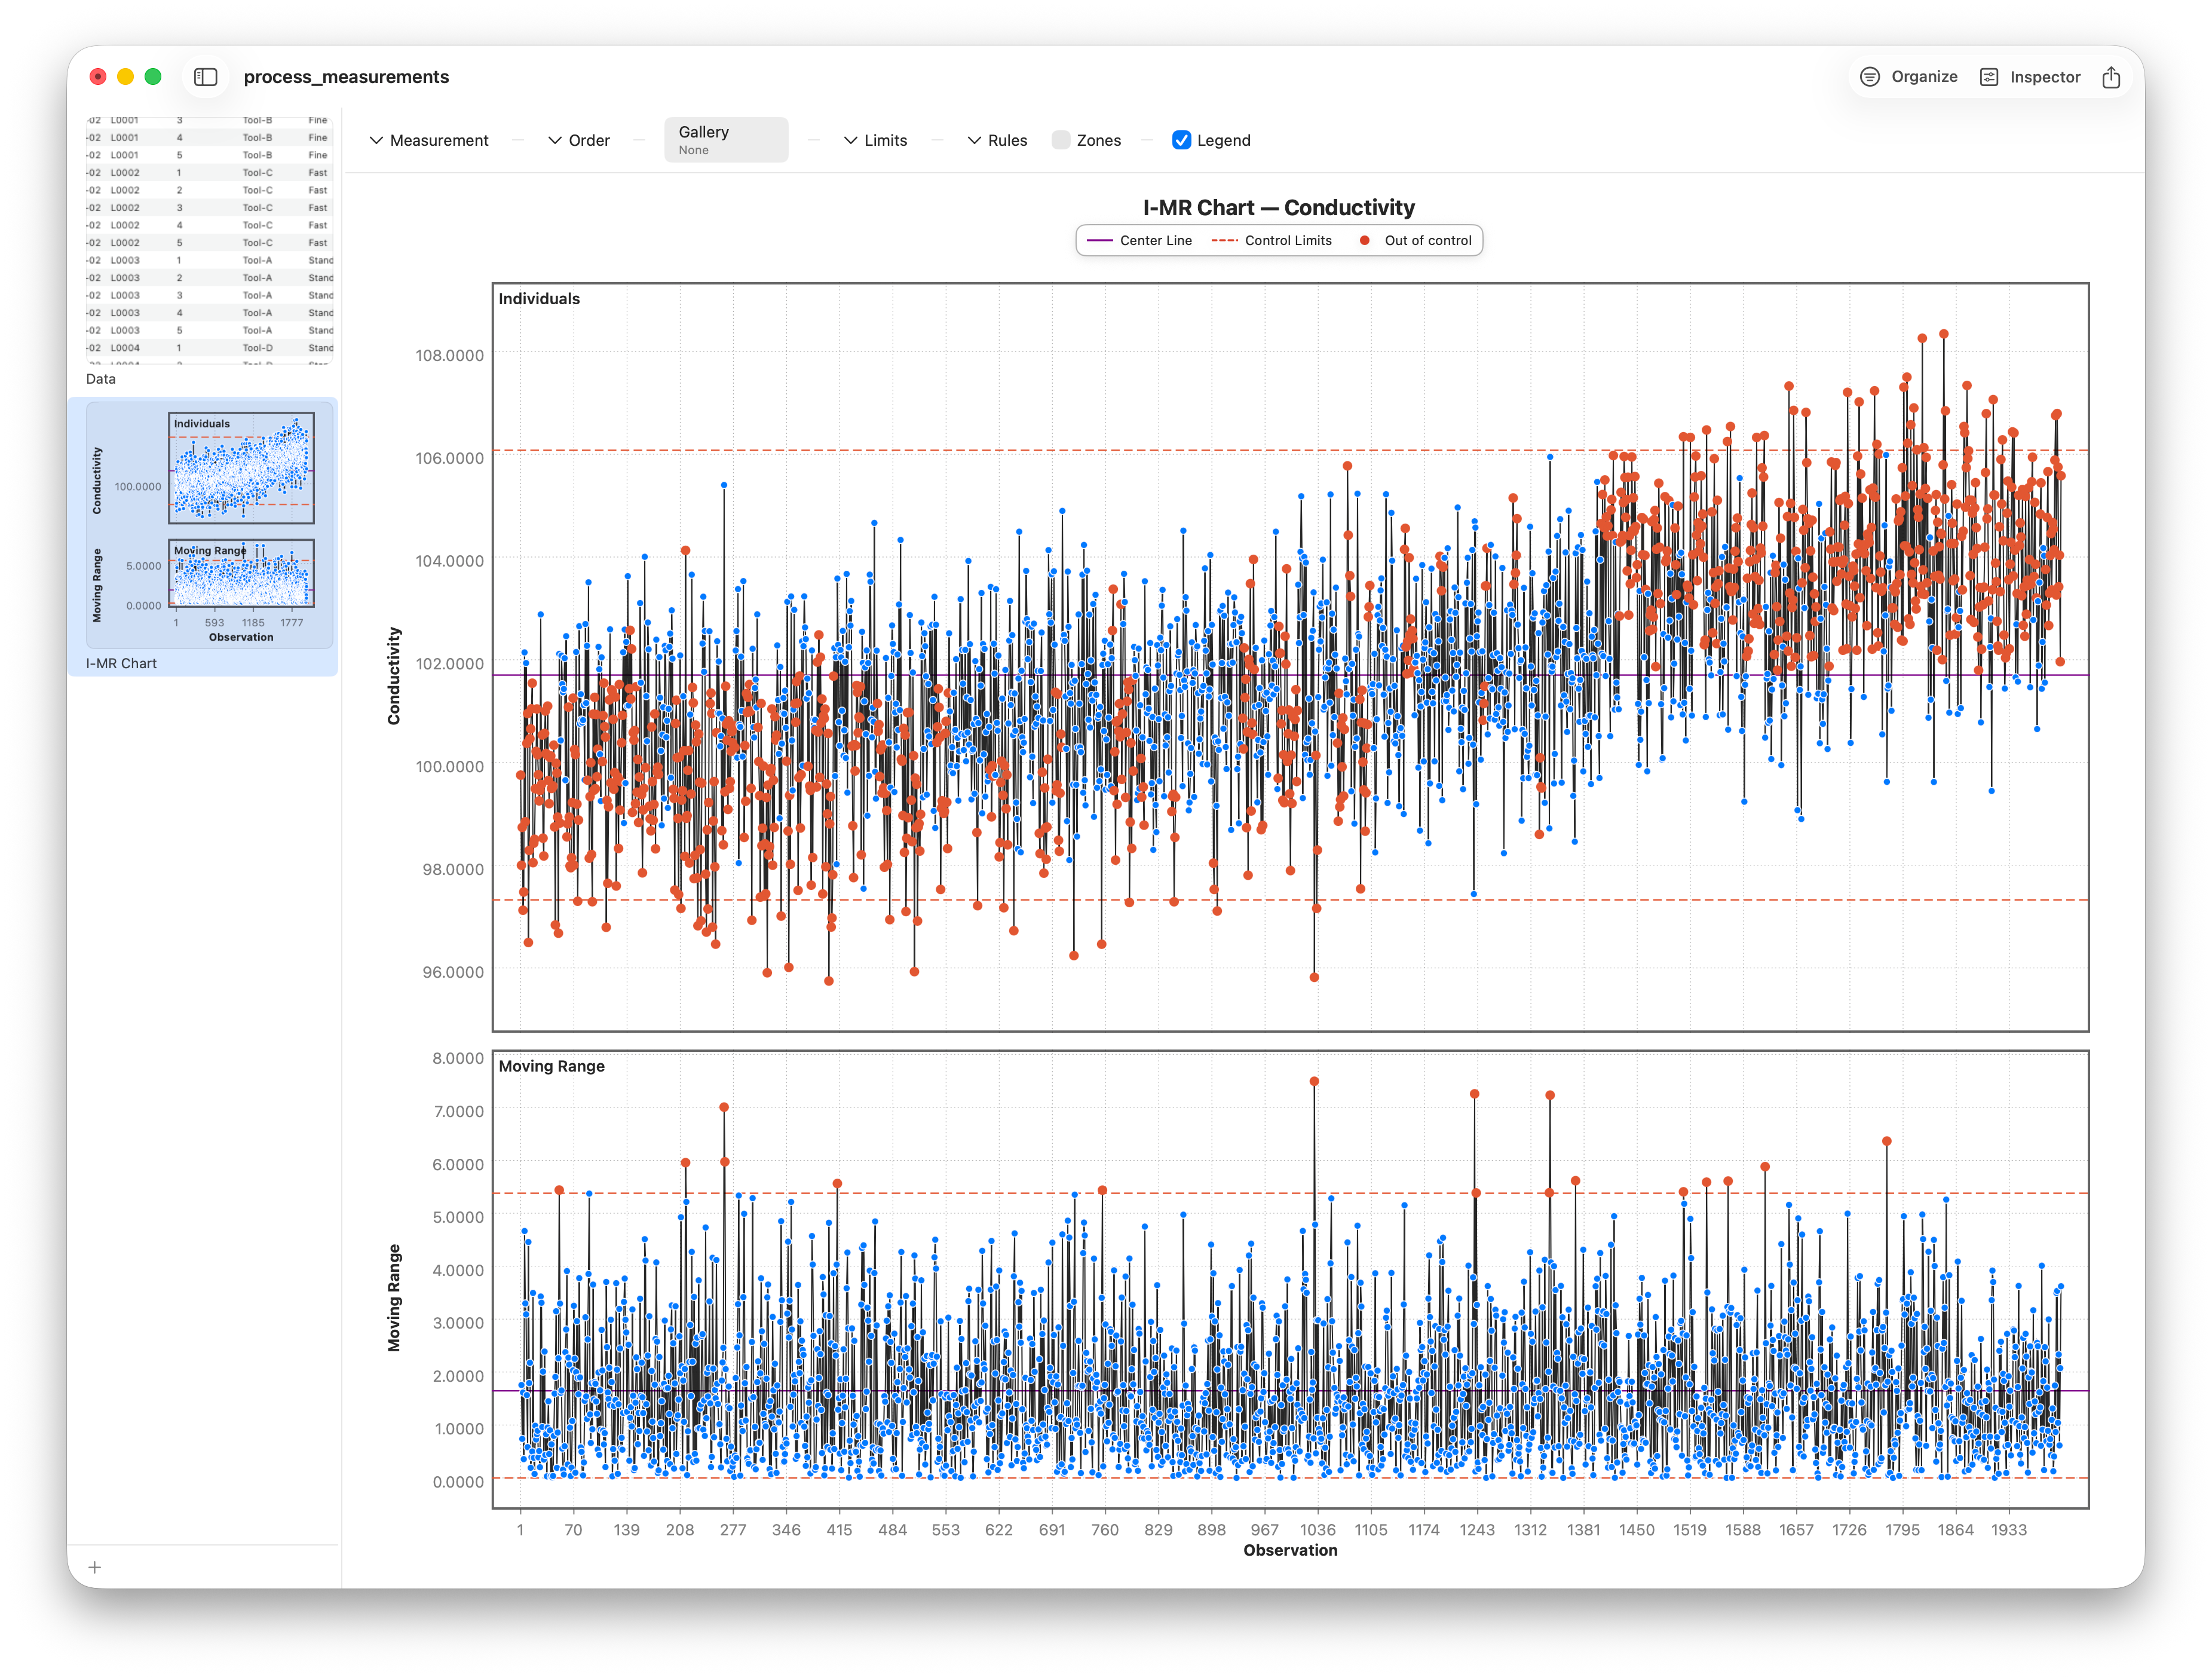This screenshot has height=1677, width=2212.
Task: Click the Control Limits dashed legend marker
Action: coord(1224,241)
